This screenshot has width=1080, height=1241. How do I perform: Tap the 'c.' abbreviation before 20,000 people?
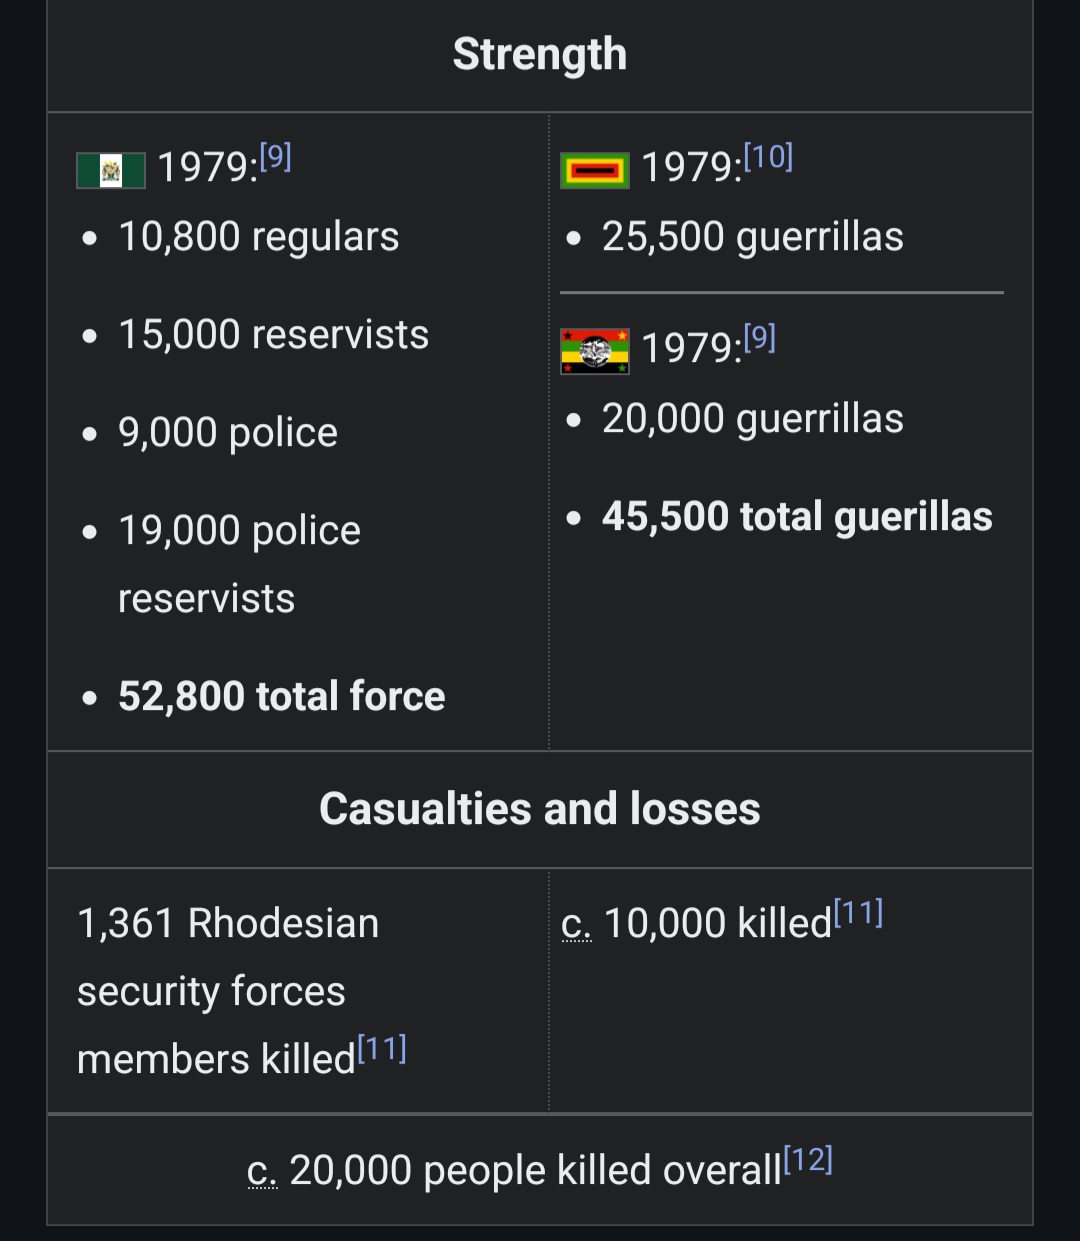262,1171
